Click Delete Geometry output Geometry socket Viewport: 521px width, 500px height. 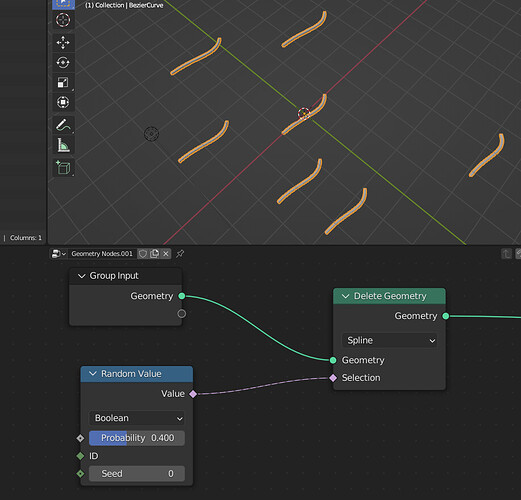point(446,316)
